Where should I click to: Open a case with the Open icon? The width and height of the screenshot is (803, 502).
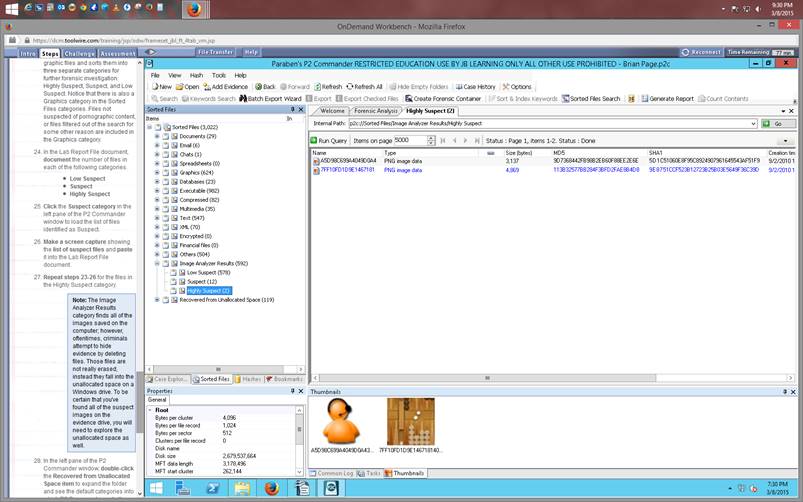pos(187,87)
